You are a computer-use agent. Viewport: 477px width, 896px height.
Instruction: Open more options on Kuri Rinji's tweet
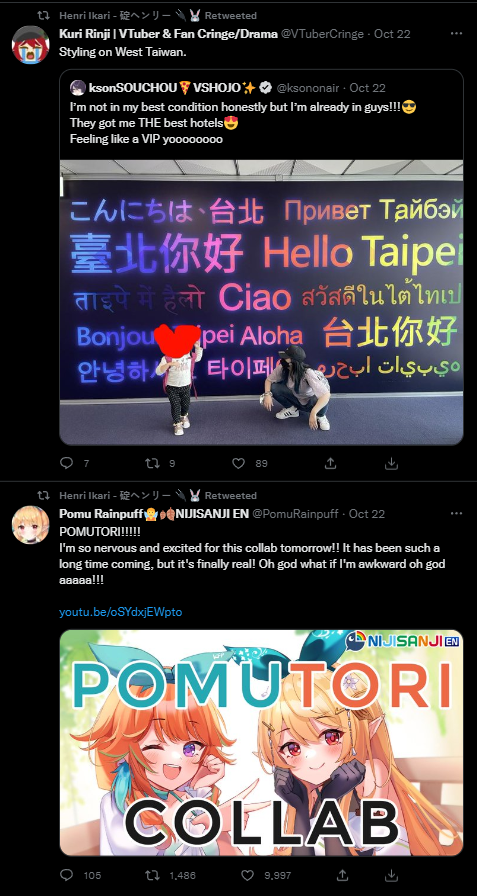point(456,34)
